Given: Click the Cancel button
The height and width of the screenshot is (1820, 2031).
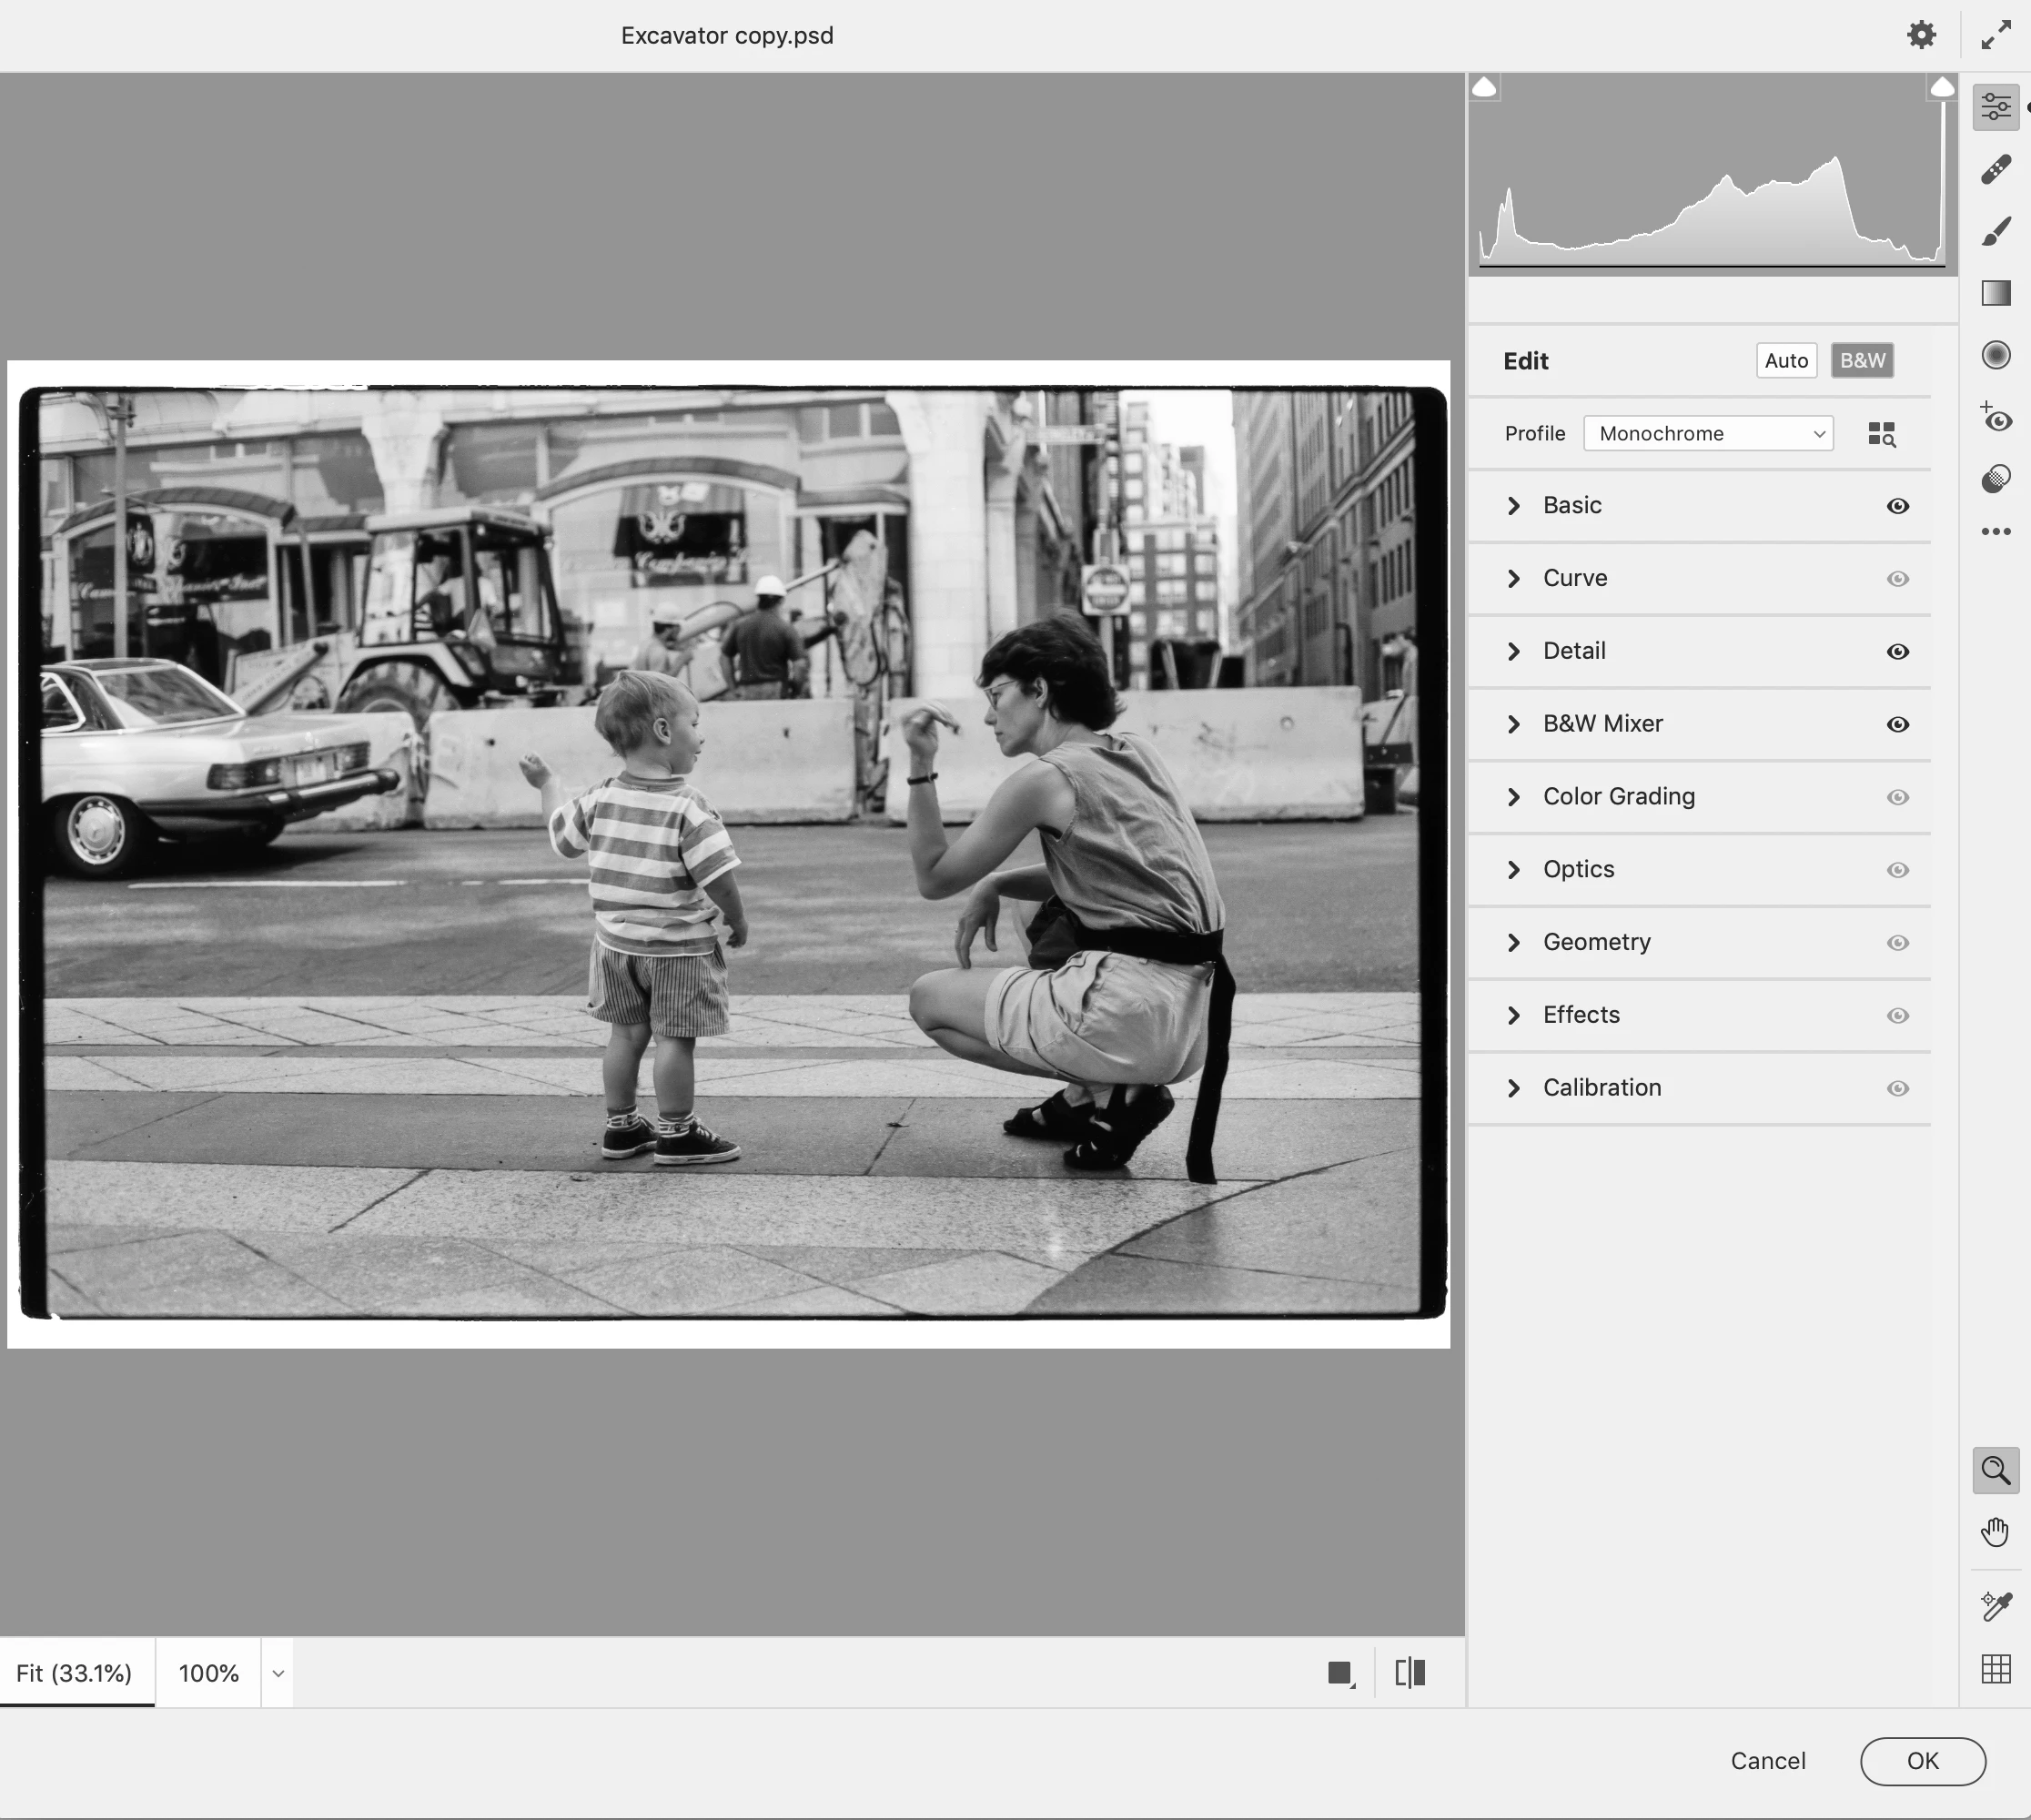Looking at the screenshot, I should [x=1767, y=1761].
